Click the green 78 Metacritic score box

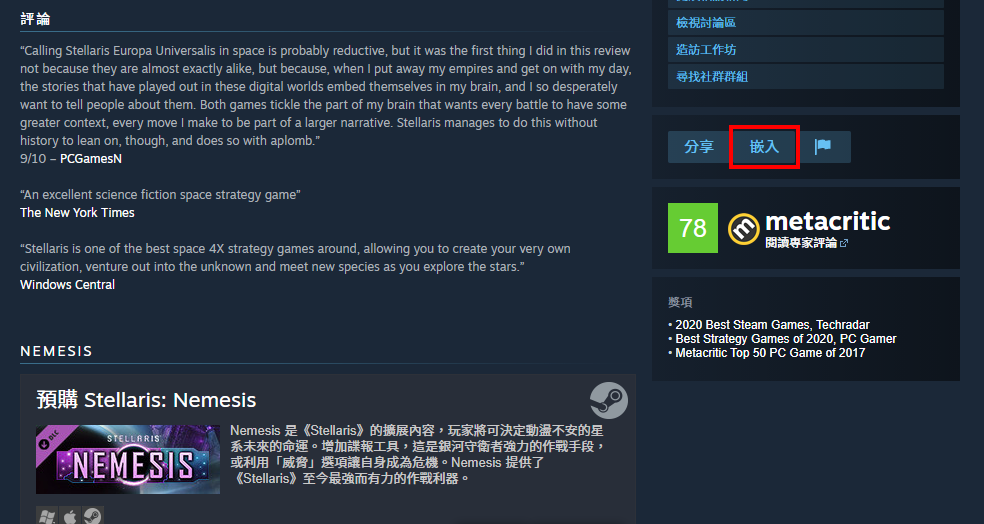point(693,228)
